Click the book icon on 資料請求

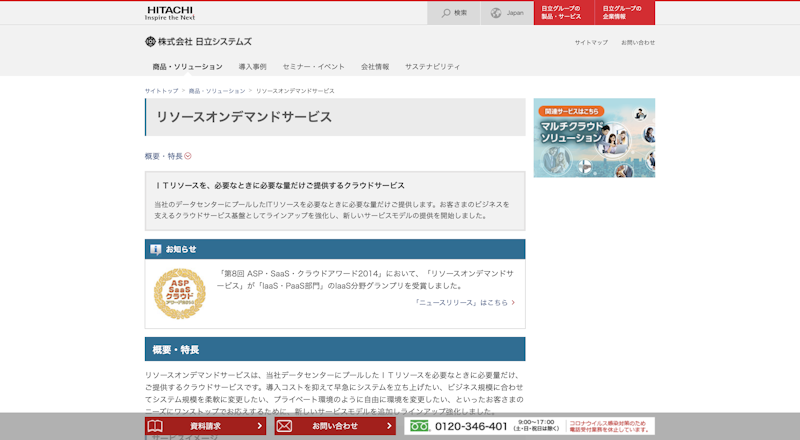pos(155,426)
